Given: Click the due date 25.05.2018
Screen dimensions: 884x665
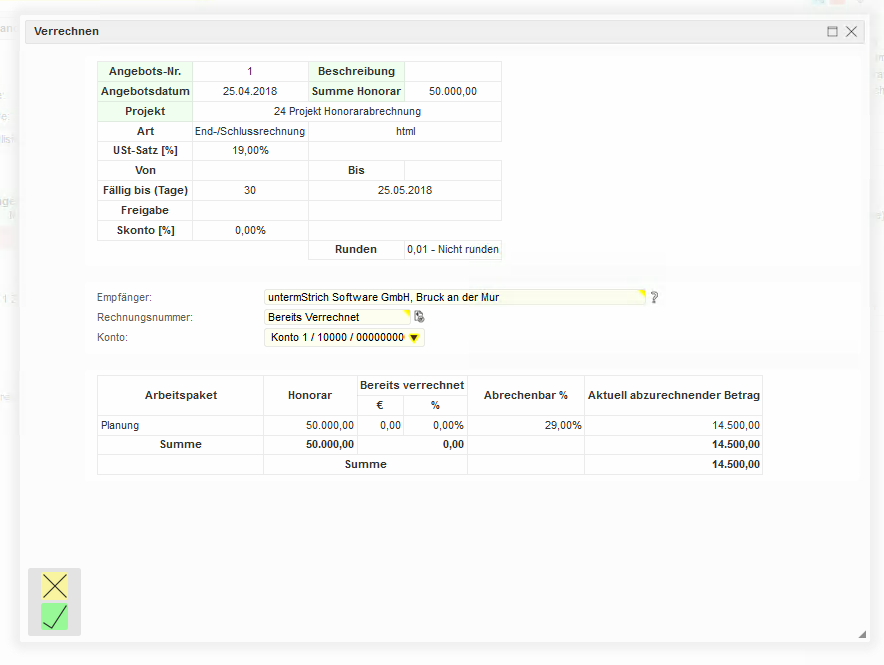Looking at the screenshot, I should click(405, 190).
